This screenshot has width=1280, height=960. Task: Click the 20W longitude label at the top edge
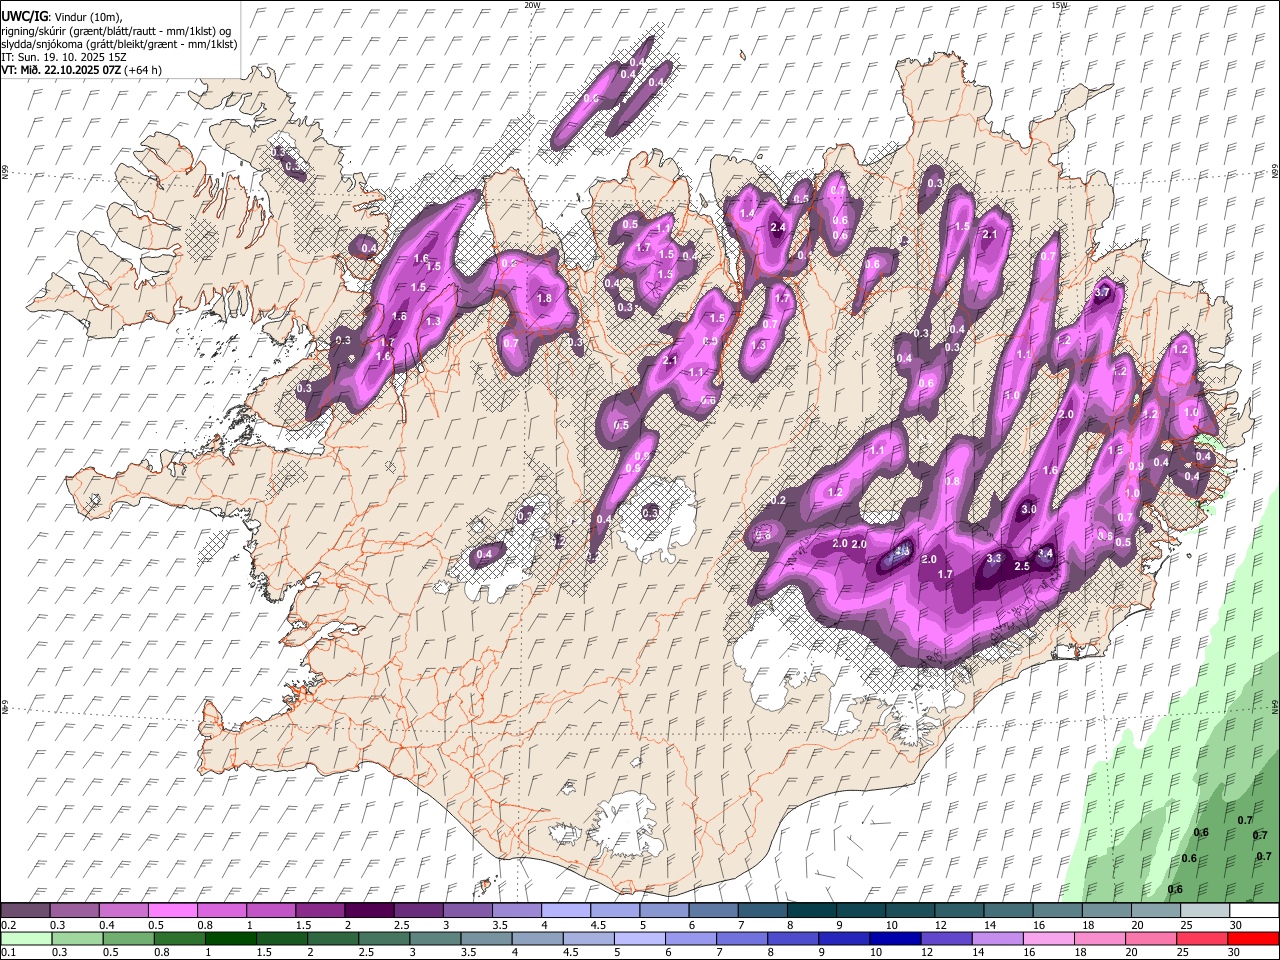[x=532, y=5]
